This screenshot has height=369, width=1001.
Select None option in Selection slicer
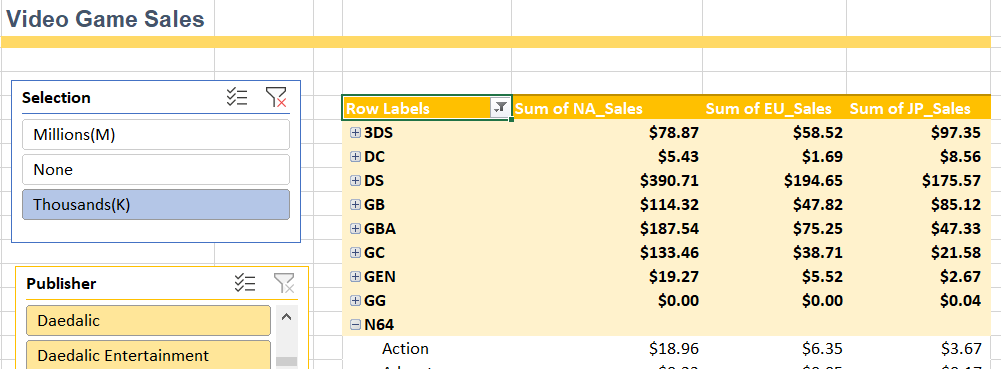coord(156,170)
